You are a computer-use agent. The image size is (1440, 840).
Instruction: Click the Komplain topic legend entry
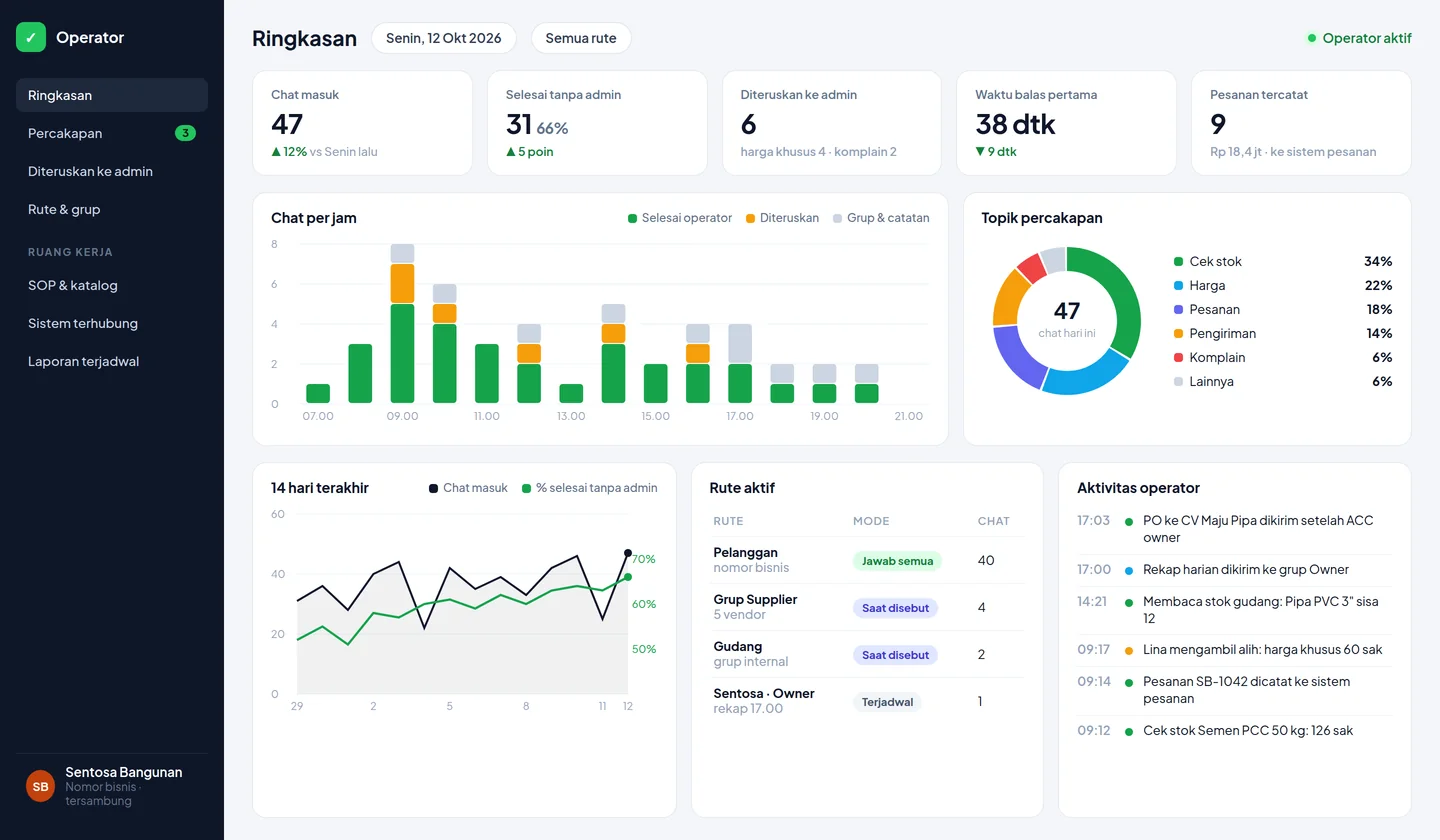coord(1283,358)
